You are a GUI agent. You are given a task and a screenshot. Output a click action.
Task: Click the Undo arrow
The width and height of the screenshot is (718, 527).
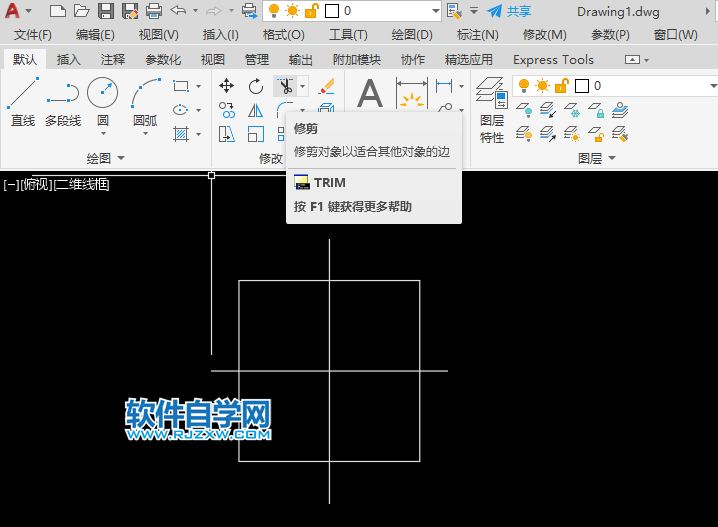pyautogui.click(x=178, y=11)
